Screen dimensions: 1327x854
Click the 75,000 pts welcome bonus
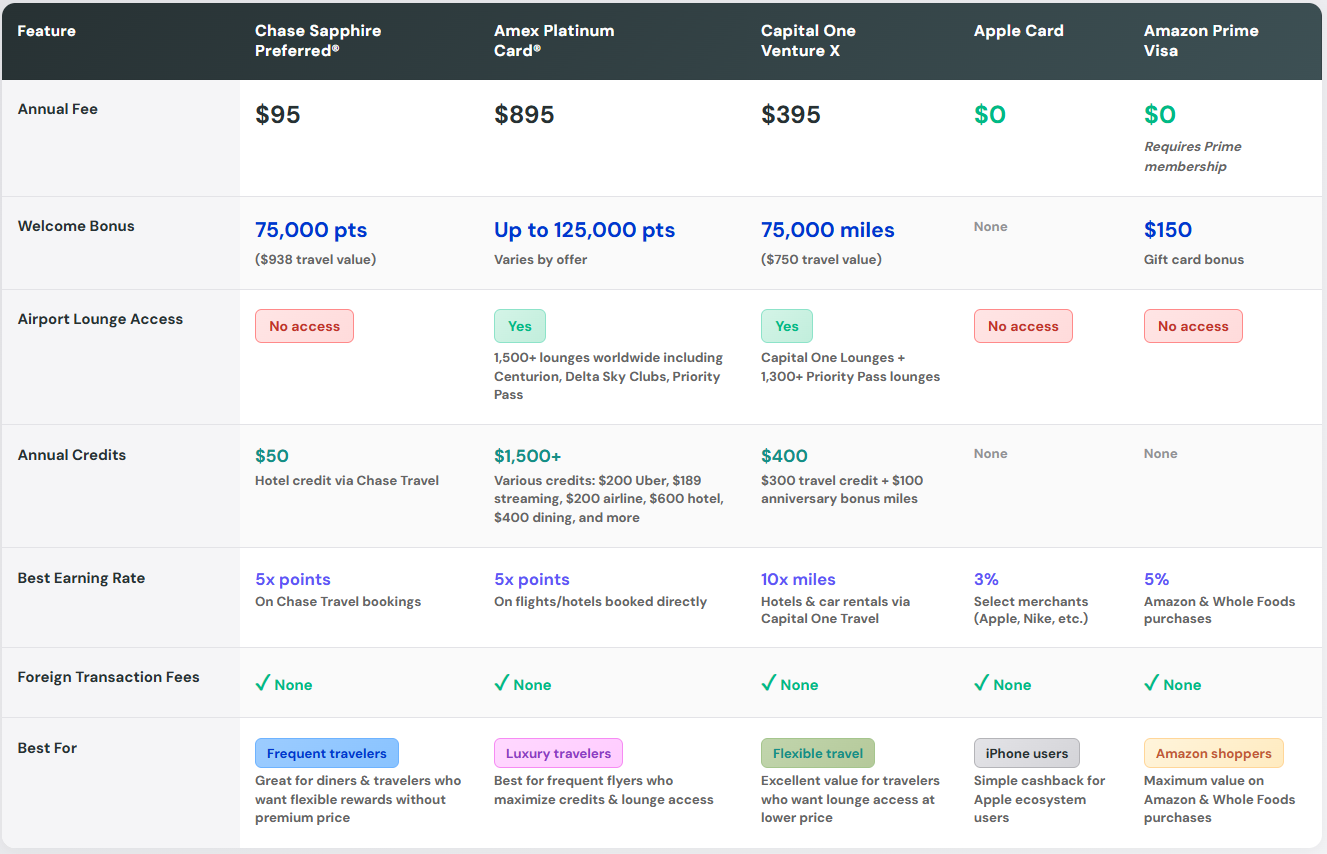(x=311, y=230)
